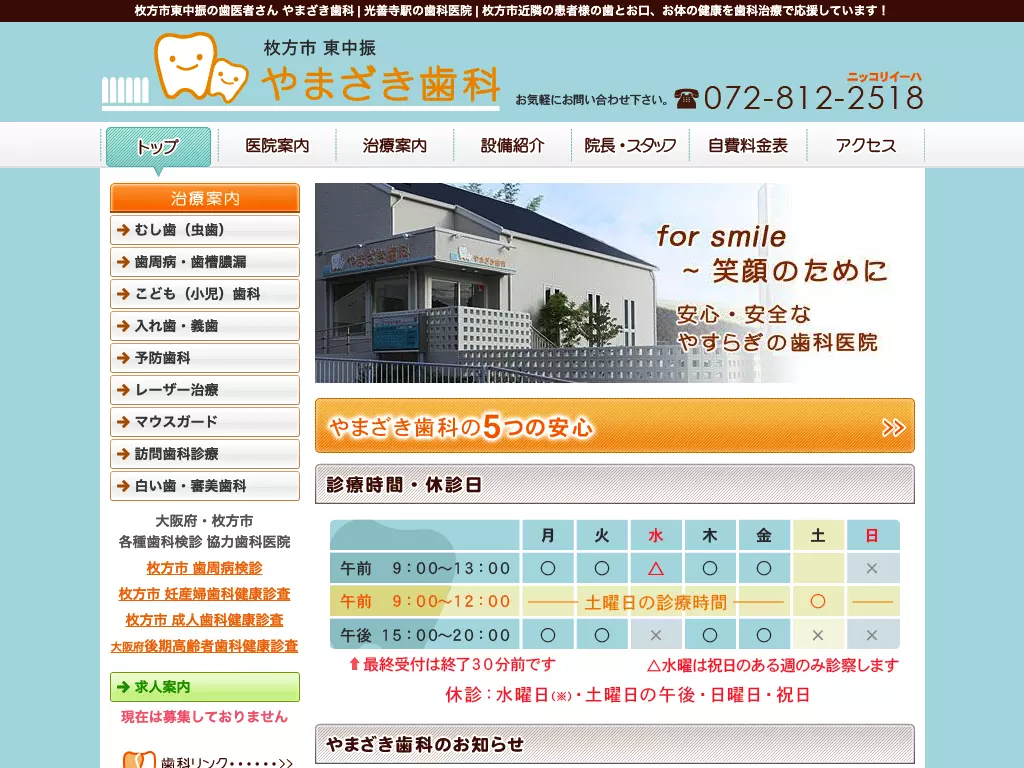Open the 枚方市 成人歯科健康診査 link
Screen dimensions: 1024x768
click(204, 620)
